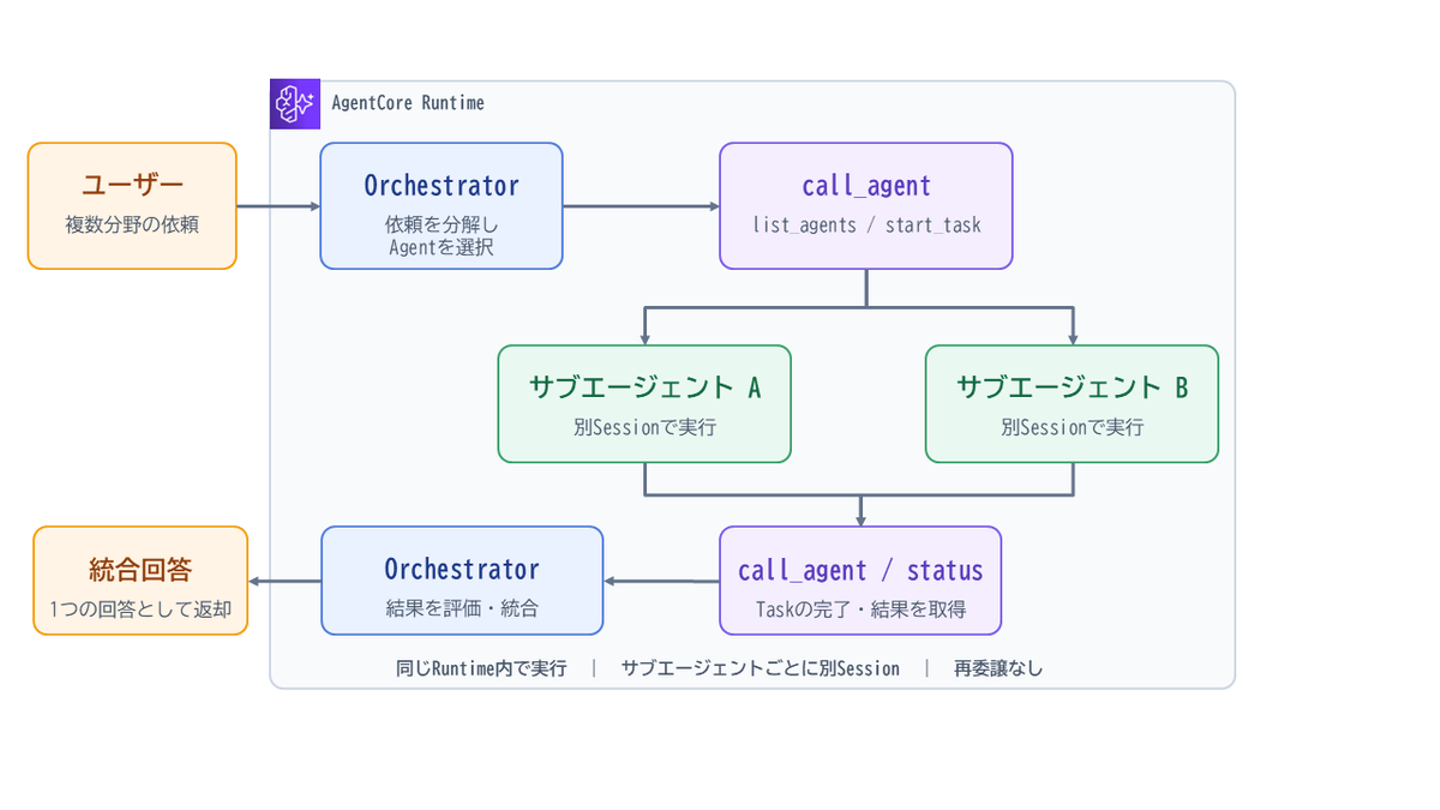Select the description "依頼を分解し Agentを選択"
The height and width of the screenshot is (810, 1440).
point(441,237)
